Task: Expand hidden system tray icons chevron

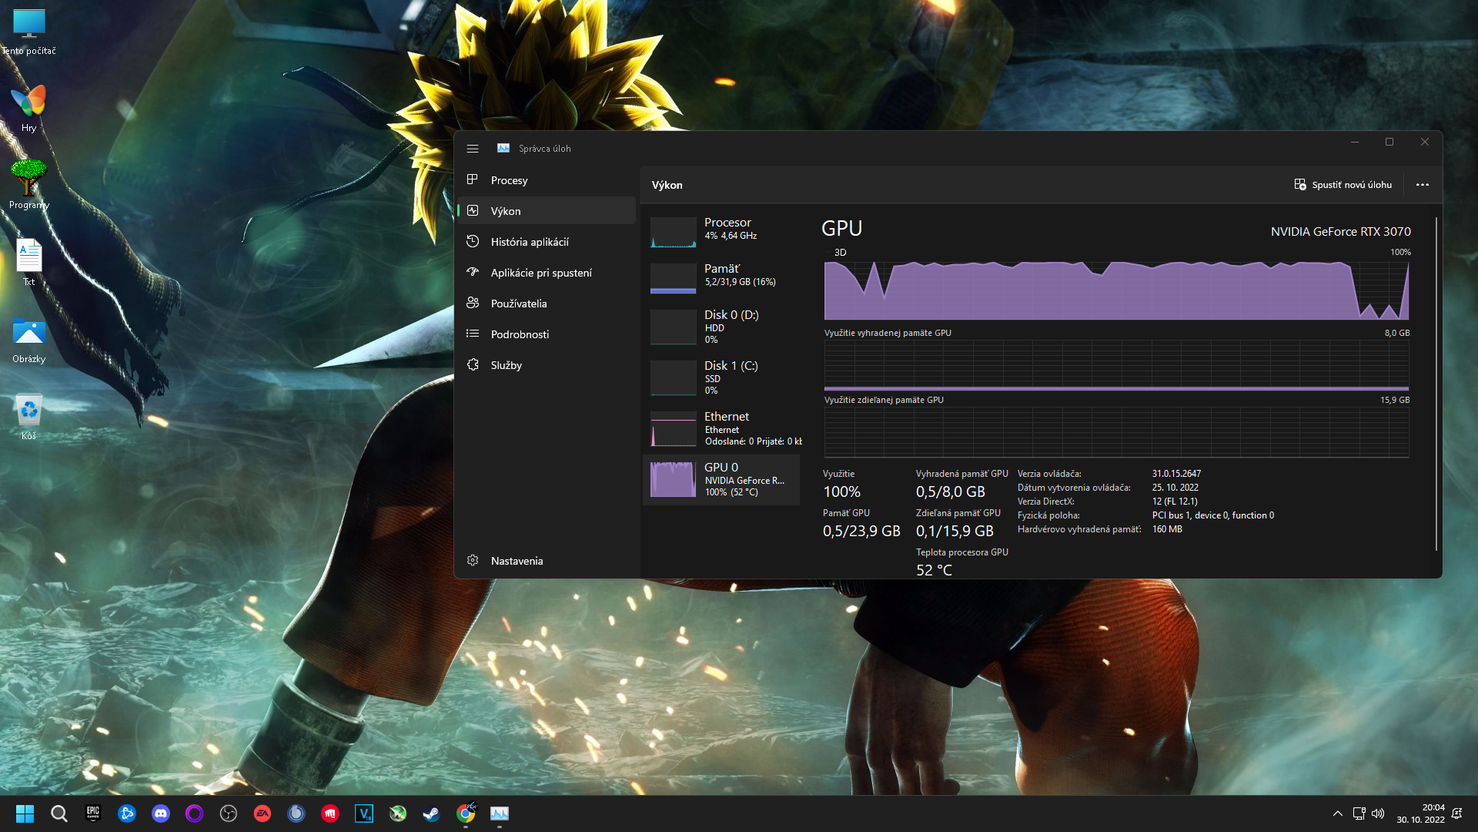Action: pos(1337,814)
